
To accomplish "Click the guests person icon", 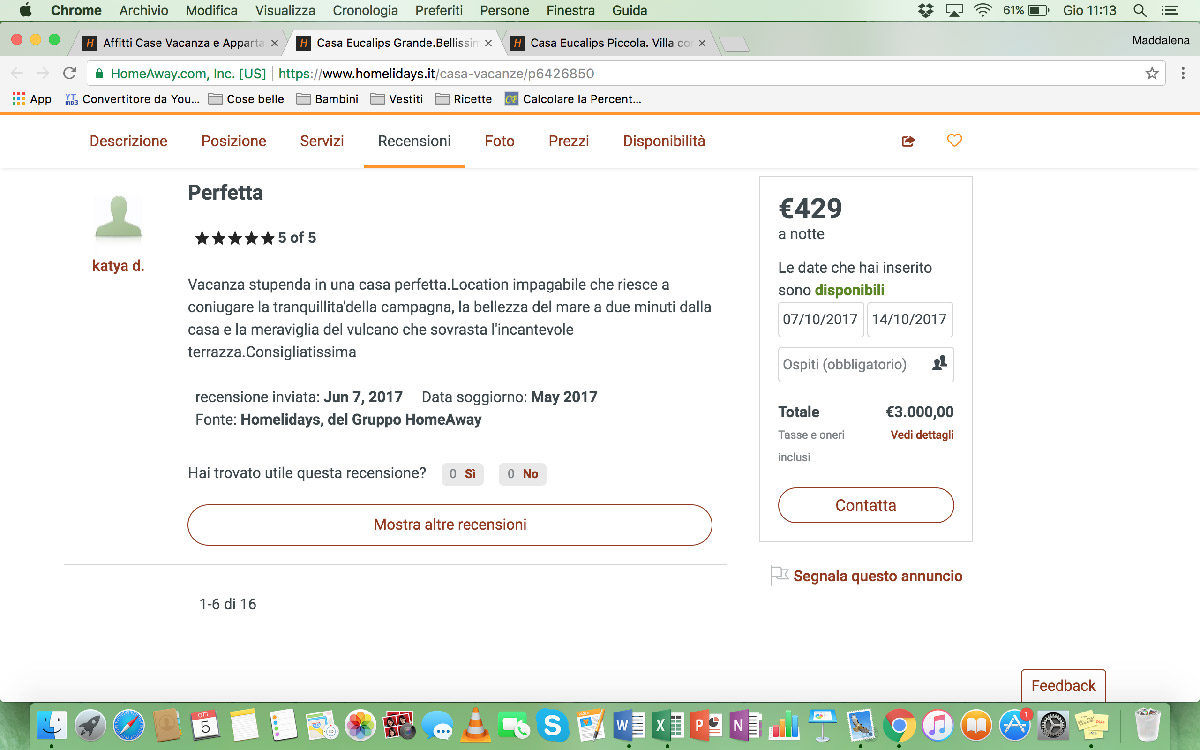I will coord(939,364).
